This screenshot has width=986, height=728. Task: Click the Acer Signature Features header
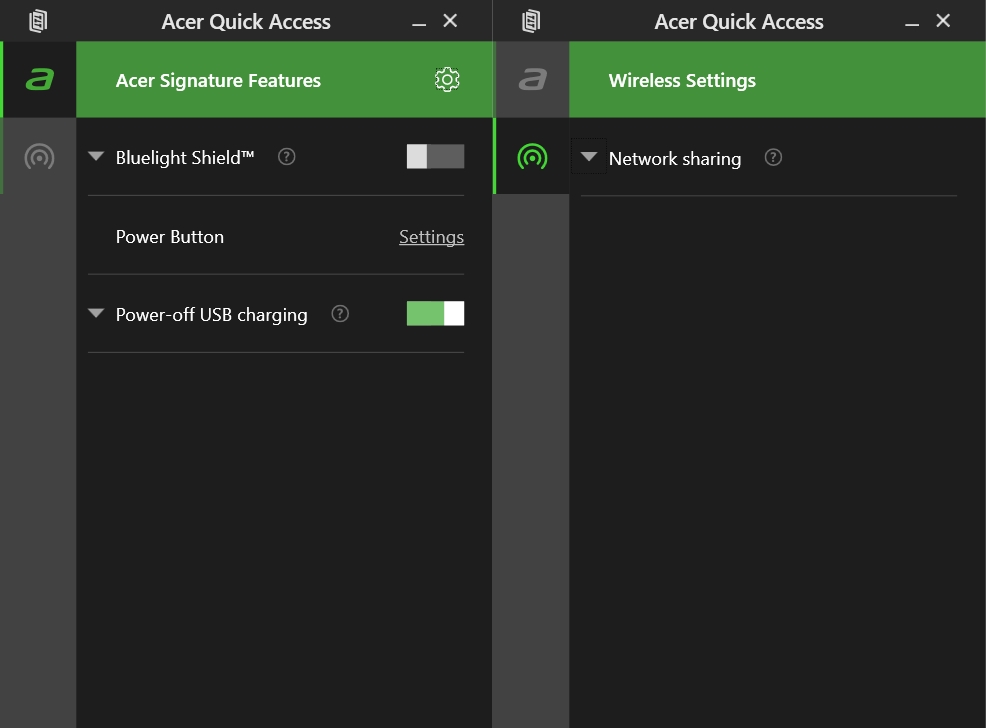218,81
